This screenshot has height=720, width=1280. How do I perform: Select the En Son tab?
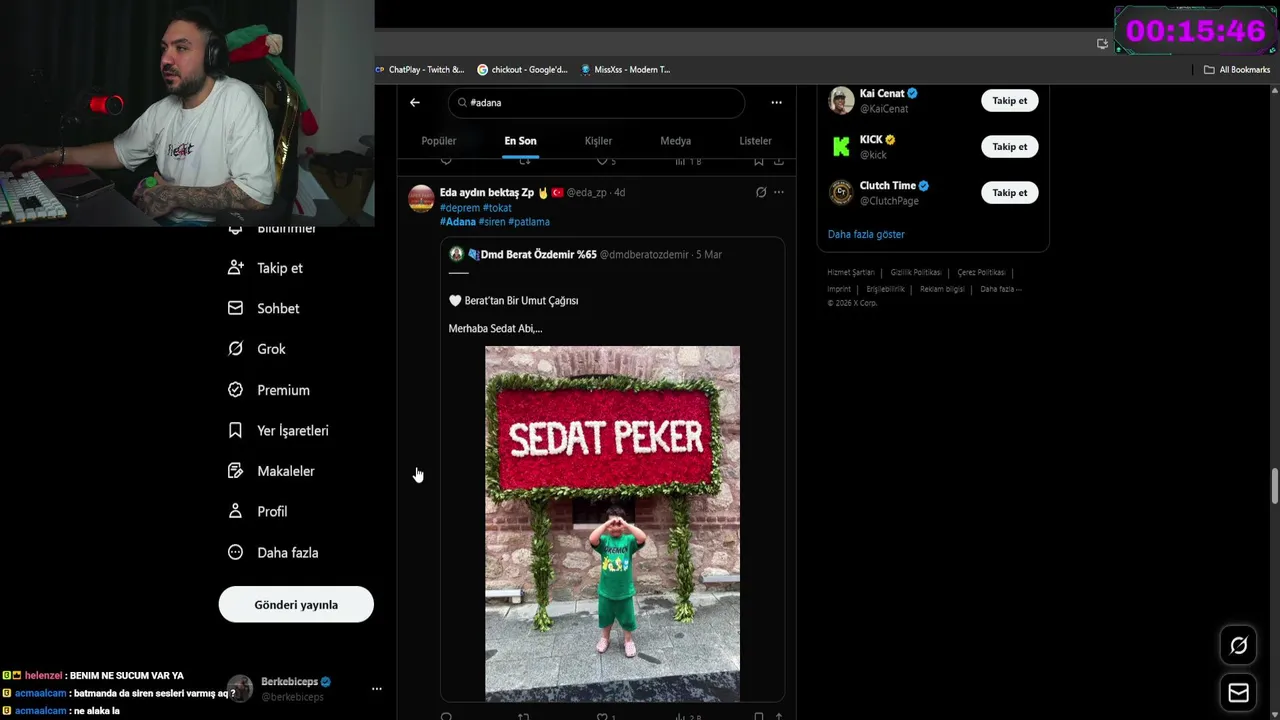520,141
